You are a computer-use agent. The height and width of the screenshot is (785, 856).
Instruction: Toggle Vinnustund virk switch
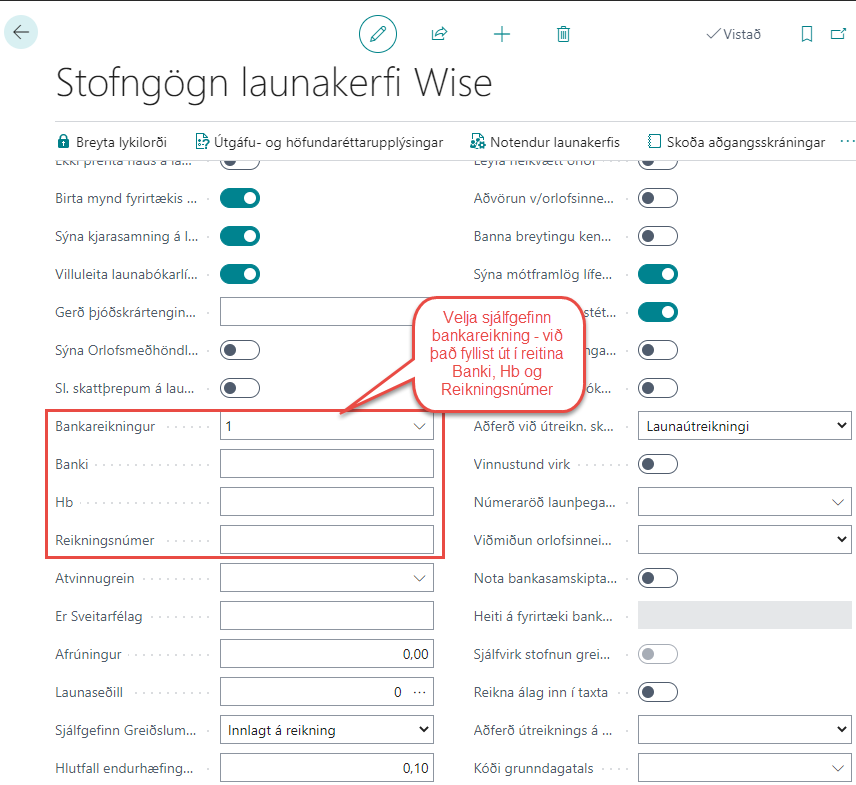pyautogui.click(x=658, y=464)
